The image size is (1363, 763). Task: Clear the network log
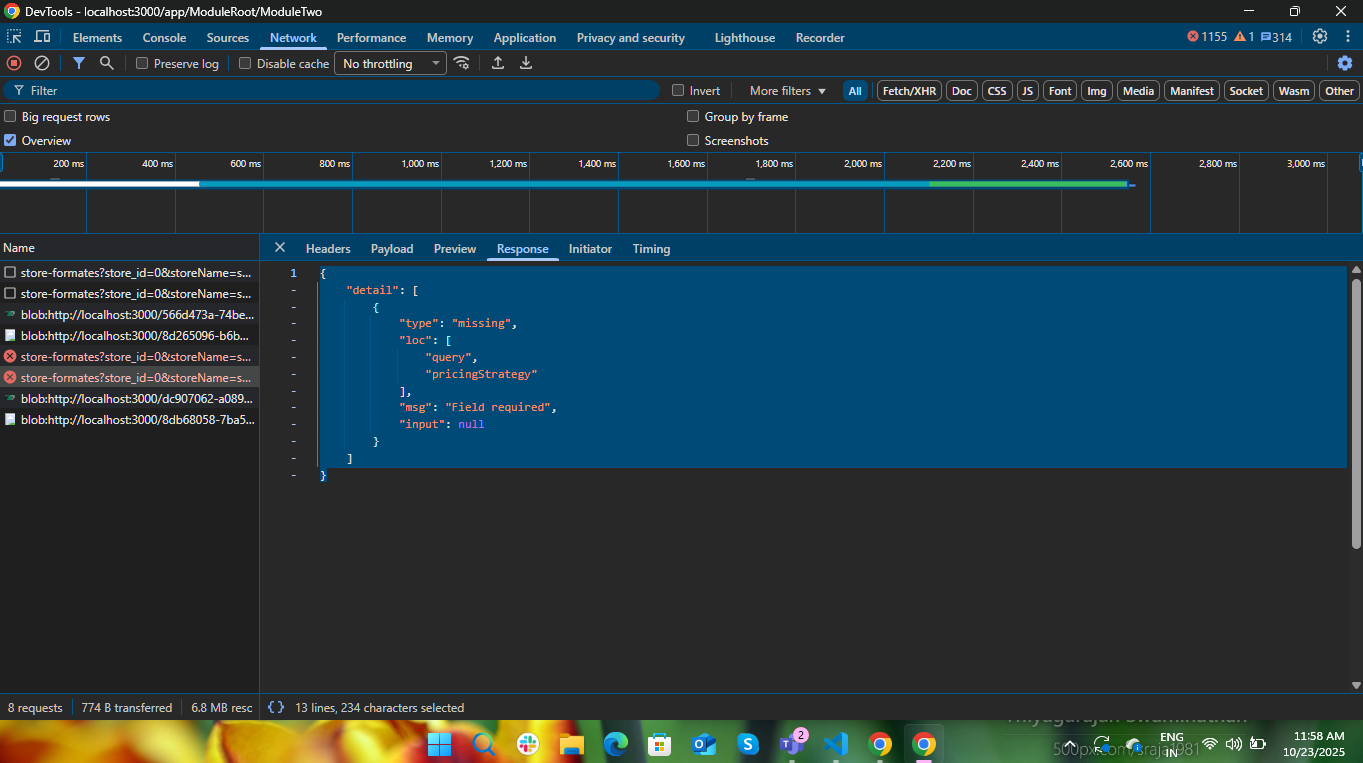[42, 63]
